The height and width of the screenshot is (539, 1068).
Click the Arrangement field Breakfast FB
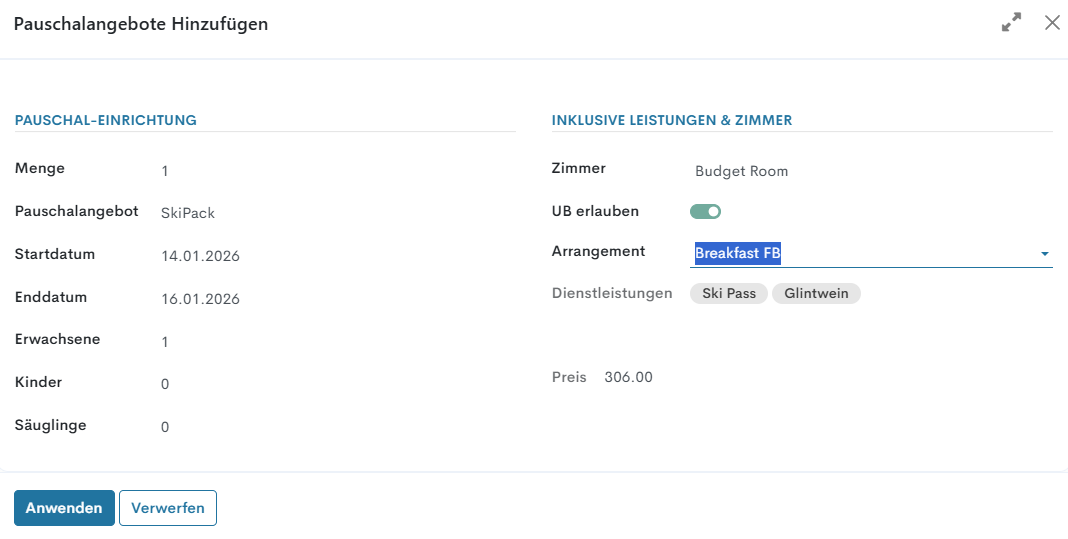738,253
